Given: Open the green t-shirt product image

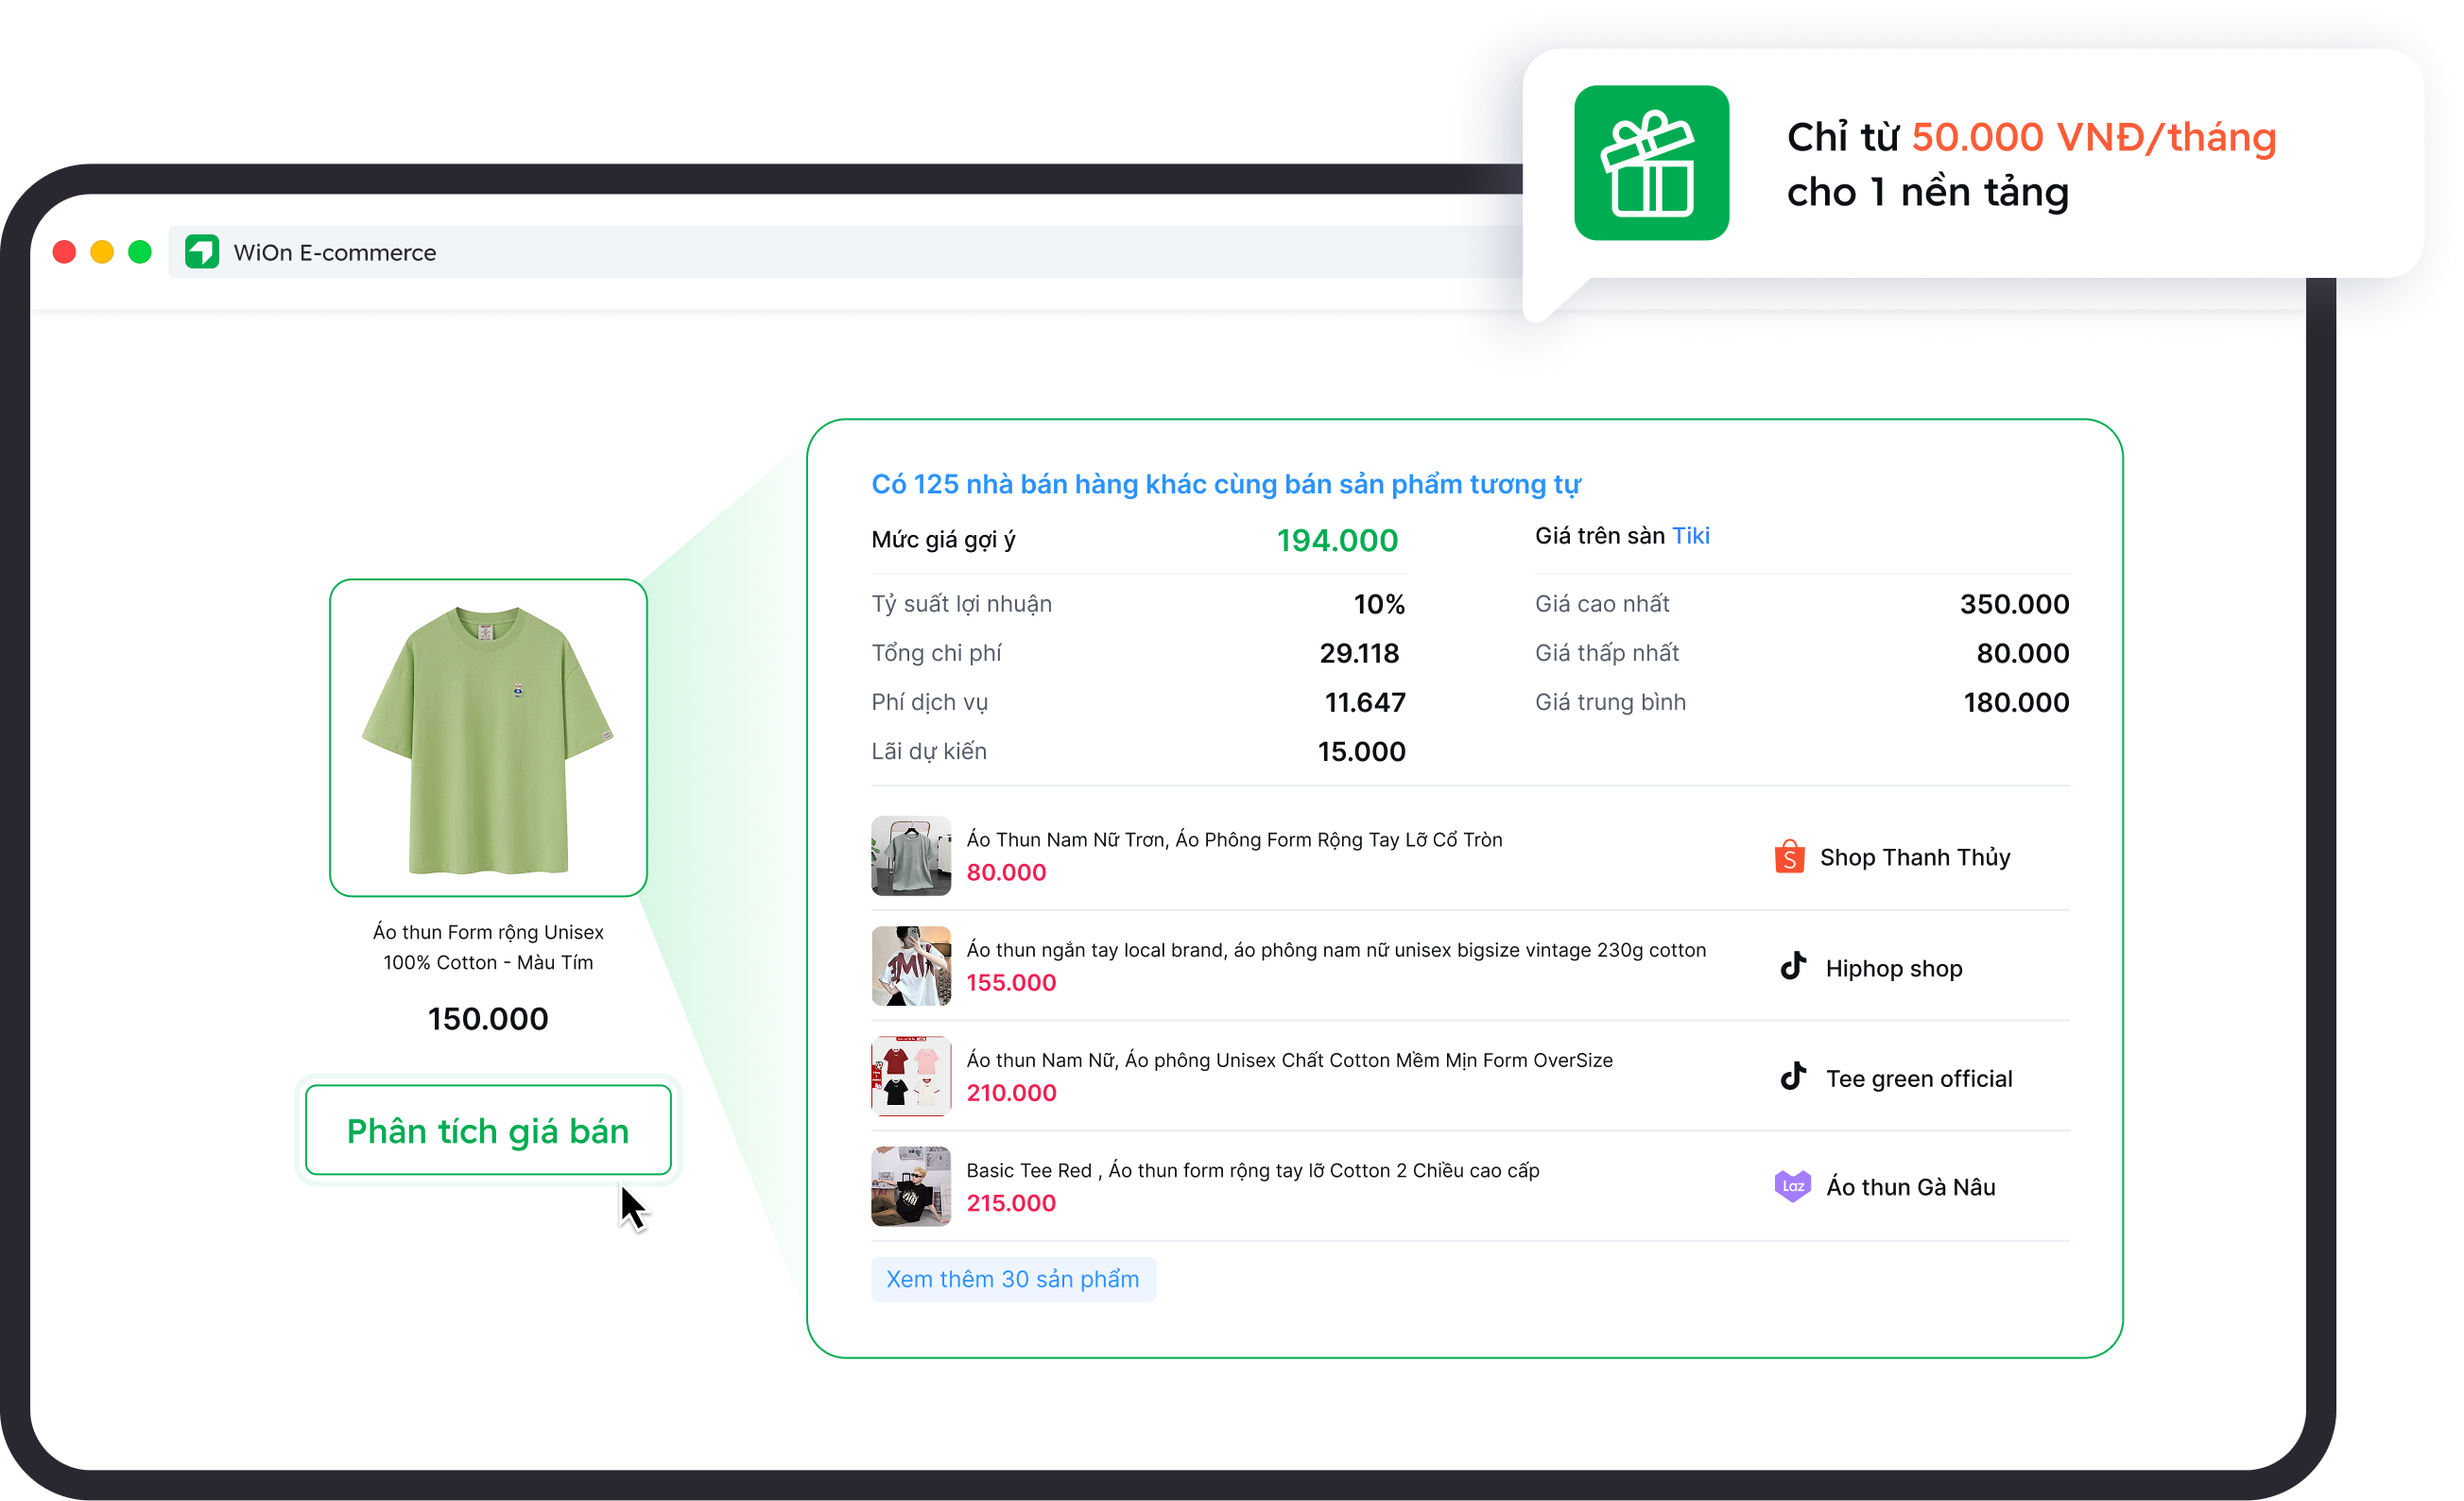Looking at the screenshot, I should click(488, 737).
